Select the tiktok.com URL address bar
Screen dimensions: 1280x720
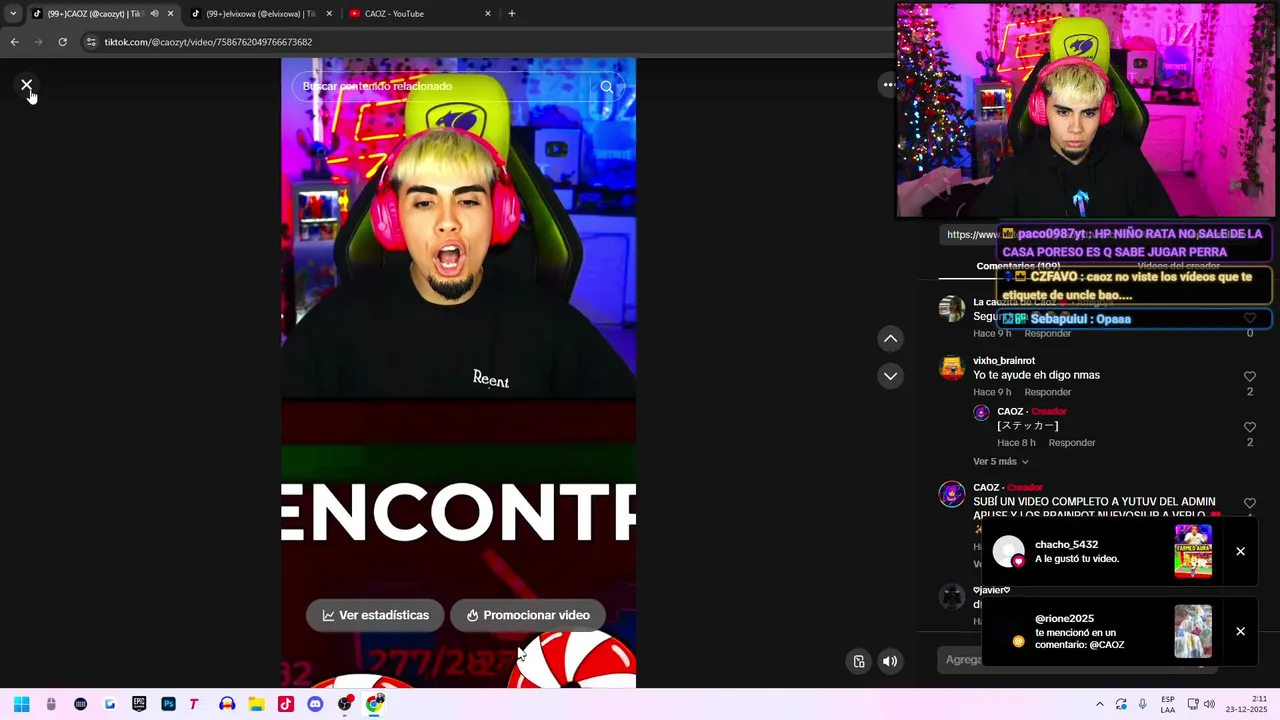[x=208, y=42]
